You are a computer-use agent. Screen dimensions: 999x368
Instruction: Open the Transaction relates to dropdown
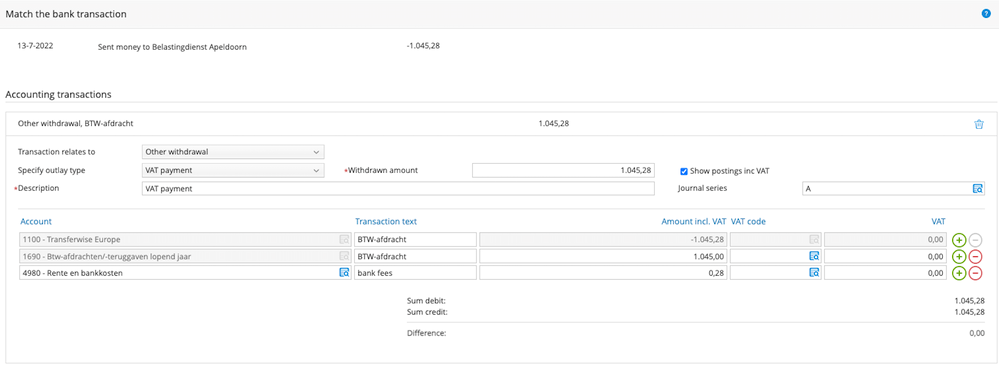click(x=233, y=152)
